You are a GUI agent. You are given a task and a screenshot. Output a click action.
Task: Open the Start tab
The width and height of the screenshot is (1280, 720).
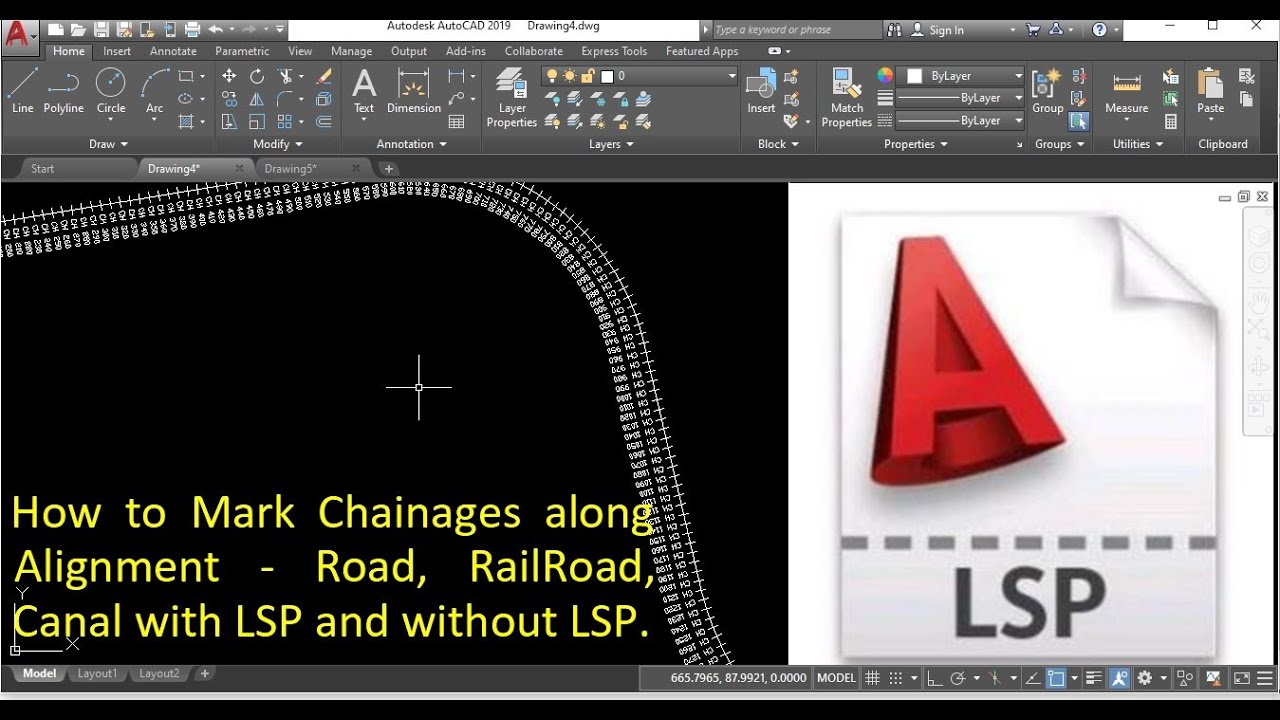43,169
